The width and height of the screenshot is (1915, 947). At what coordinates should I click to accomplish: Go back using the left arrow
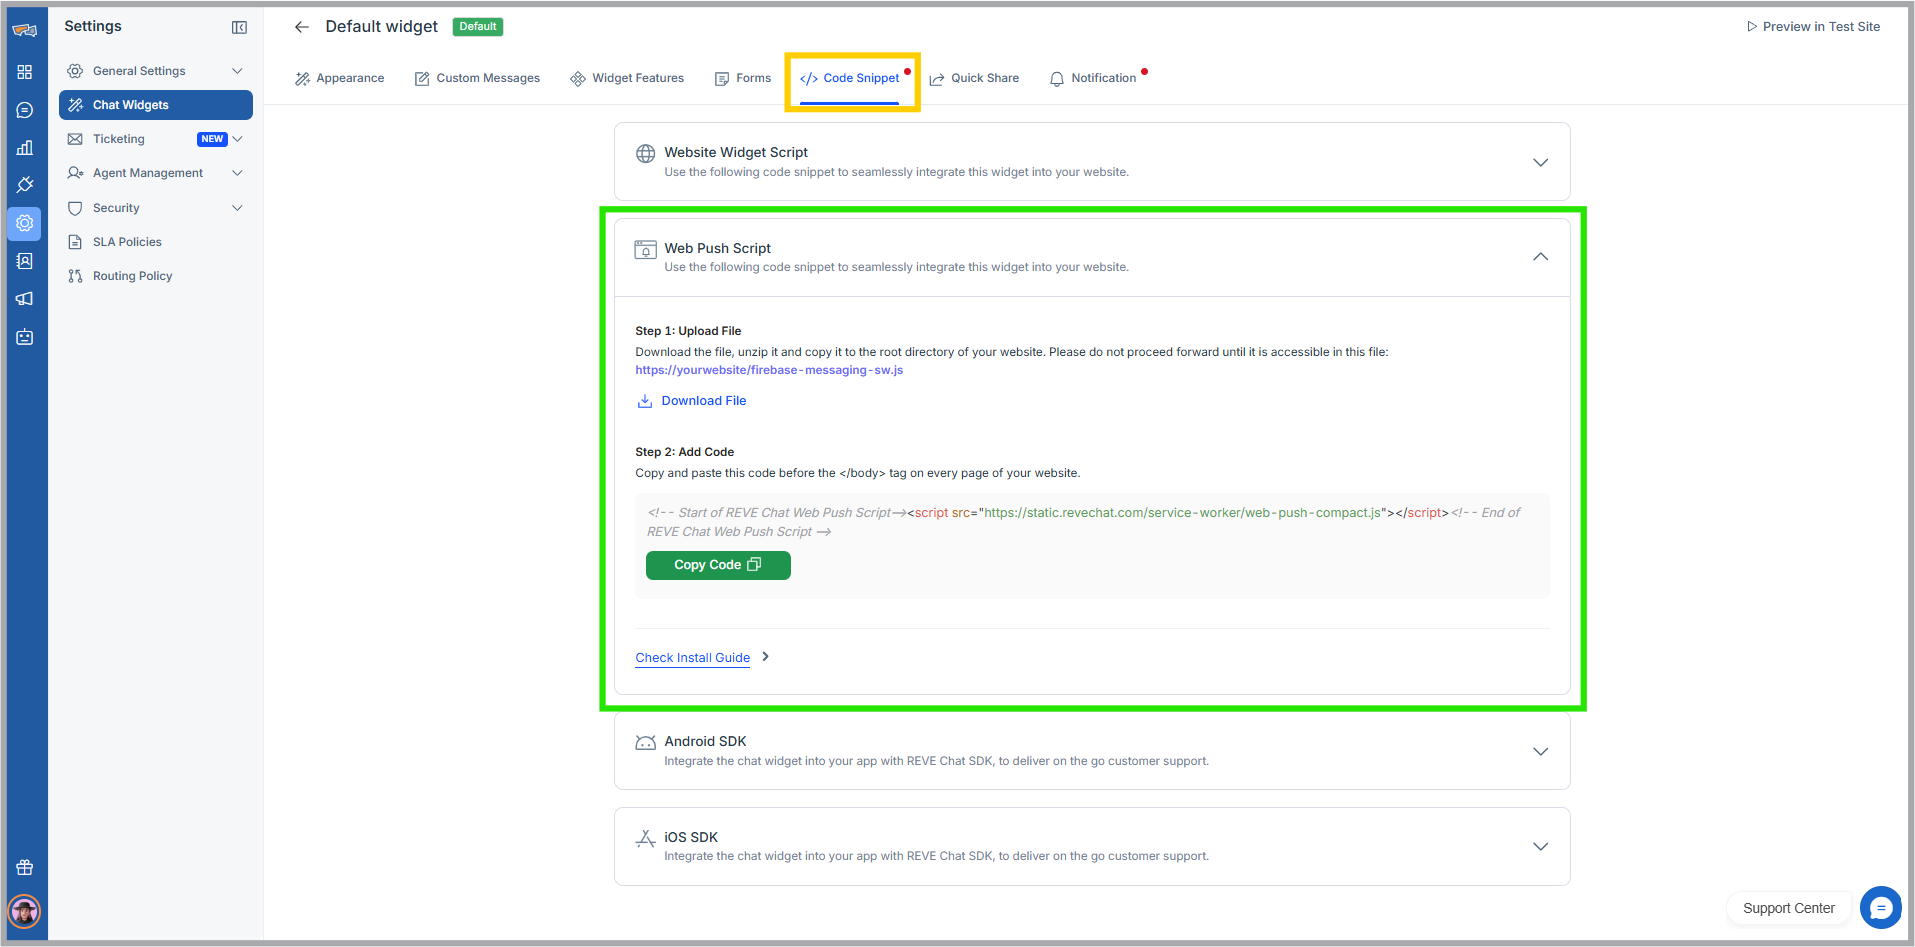click(301, 27)
